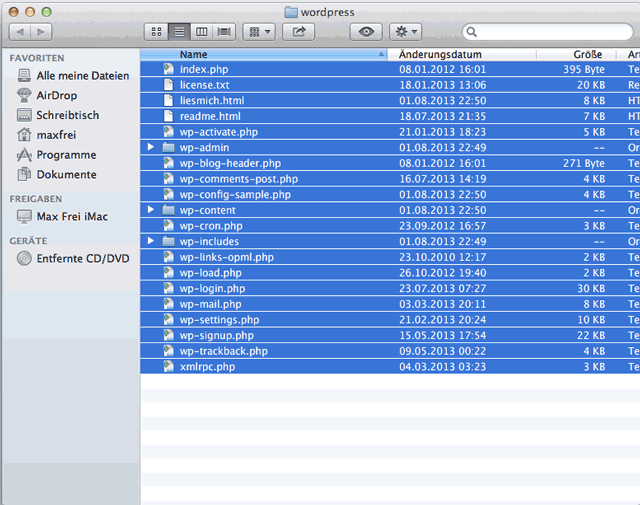Click the wp-activate.php file icon
640x505 pixels.
(168, 131)
